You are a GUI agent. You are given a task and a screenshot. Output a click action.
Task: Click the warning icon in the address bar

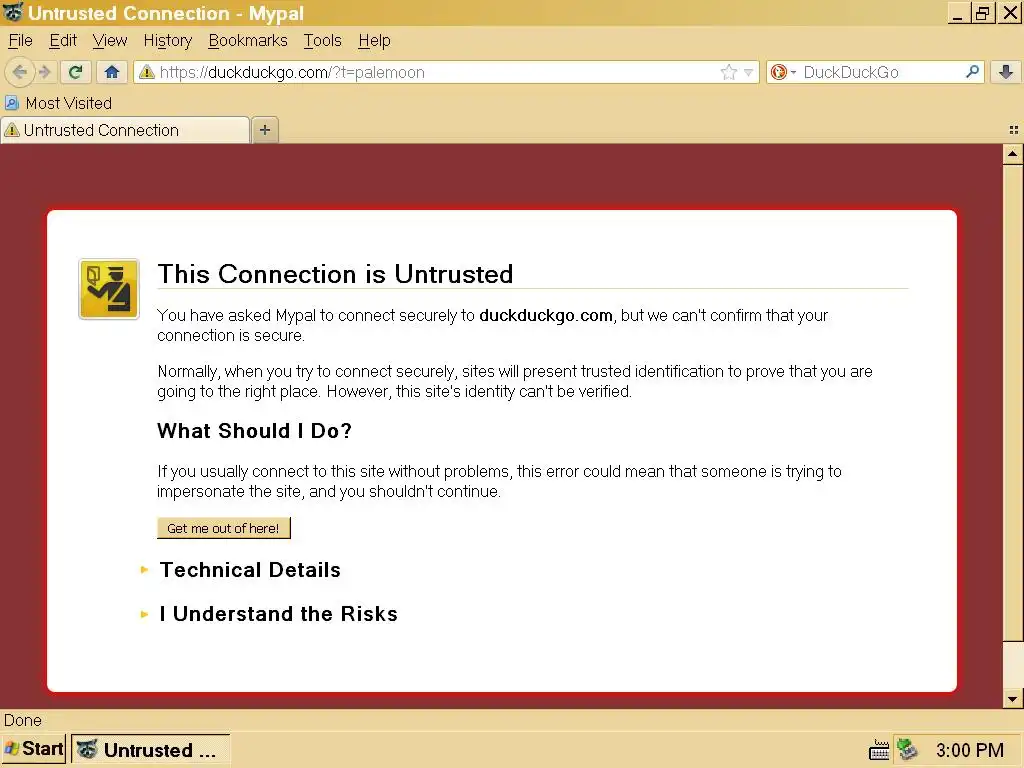click(x=147, y=72)
